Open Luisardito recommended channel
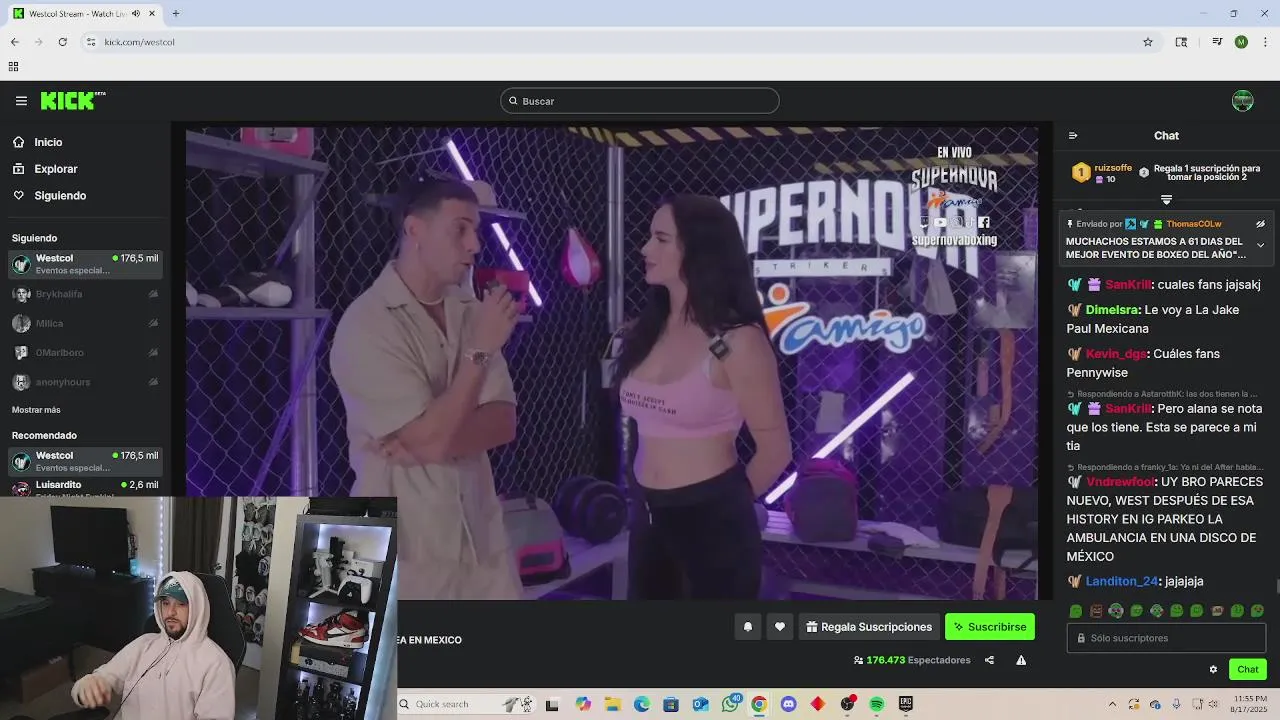 coord(85,487)
